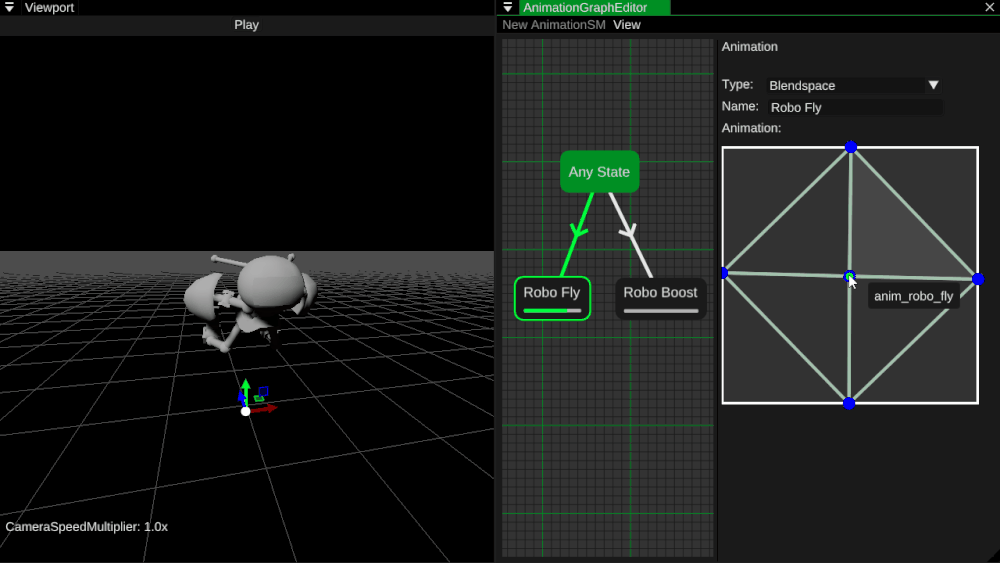The image size is (1000, 563).
Task: Click the blue Z-axis gizmo arrow
Action: point(241,398)
